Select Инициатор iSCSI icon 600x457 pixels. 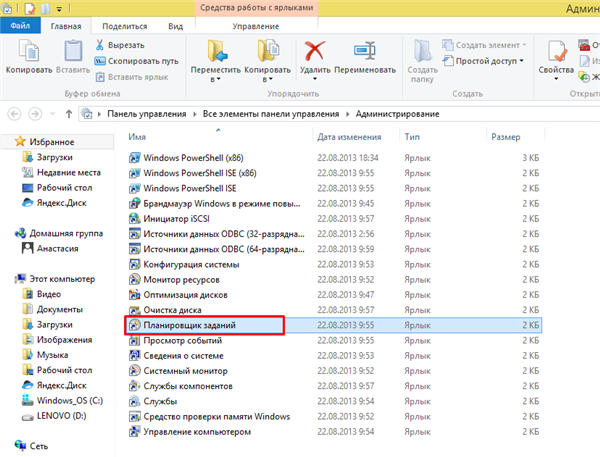pos(134,219)
